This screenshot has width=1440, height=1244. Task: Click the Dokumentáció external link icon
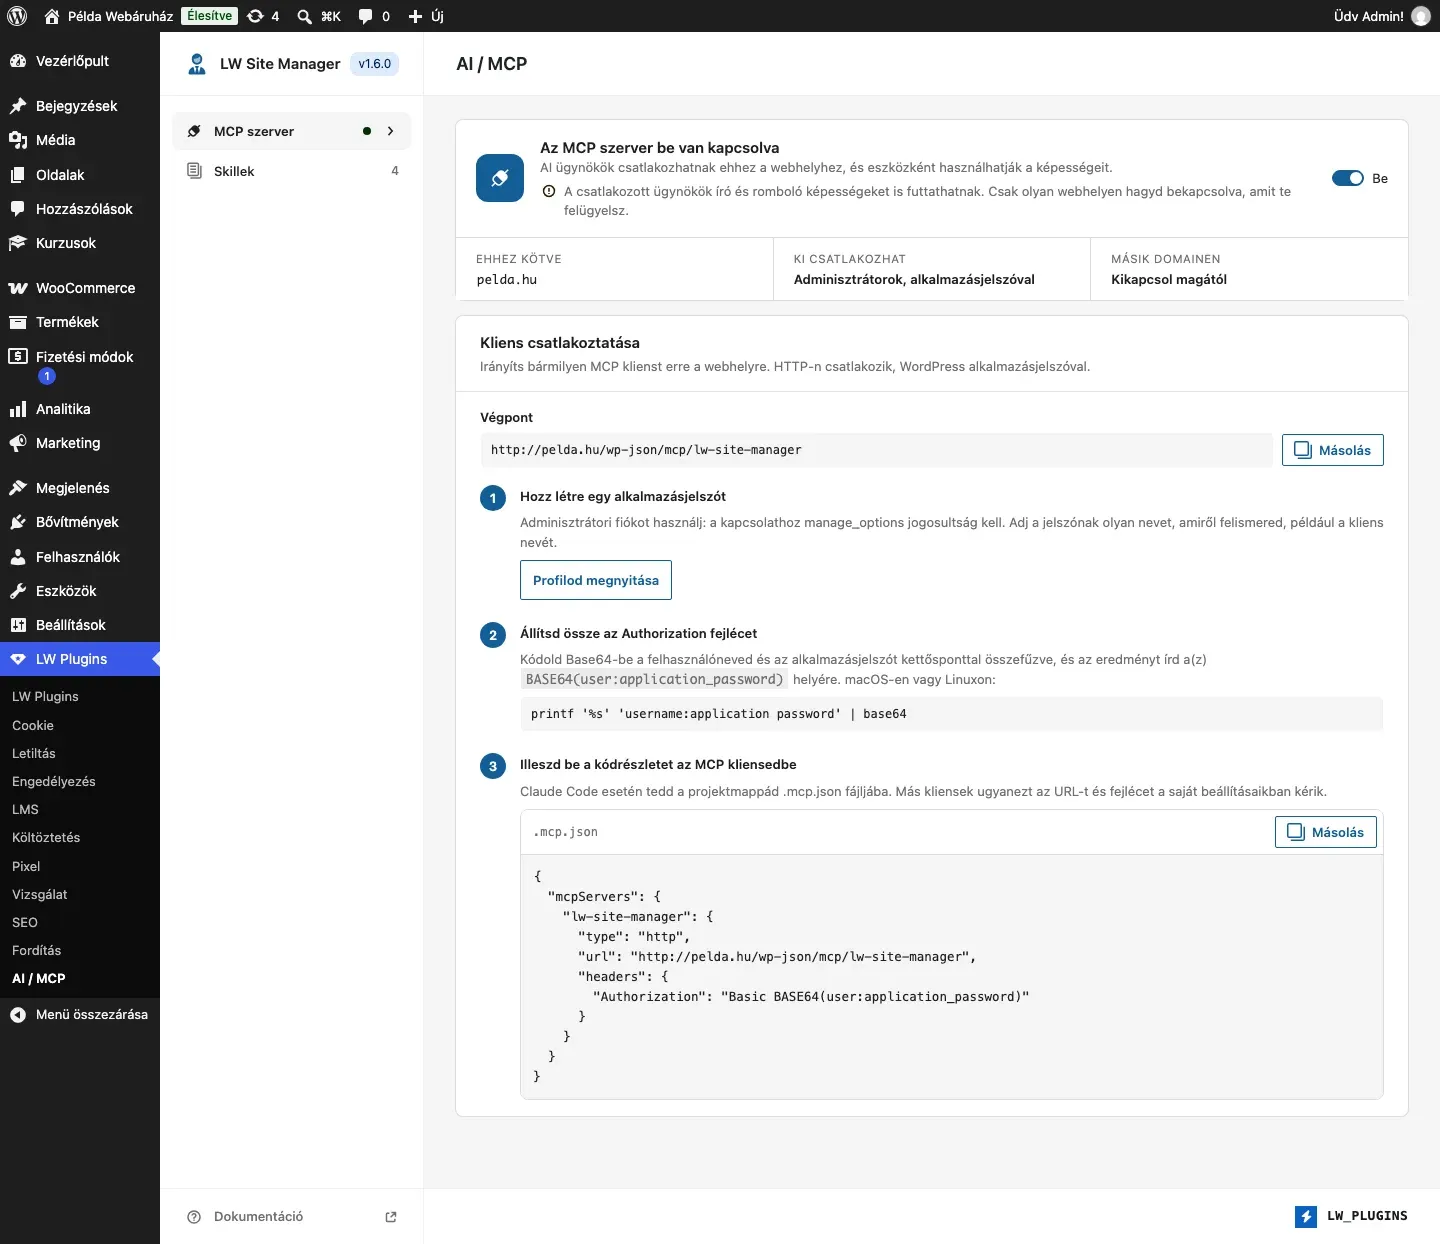coord(391,1217)
